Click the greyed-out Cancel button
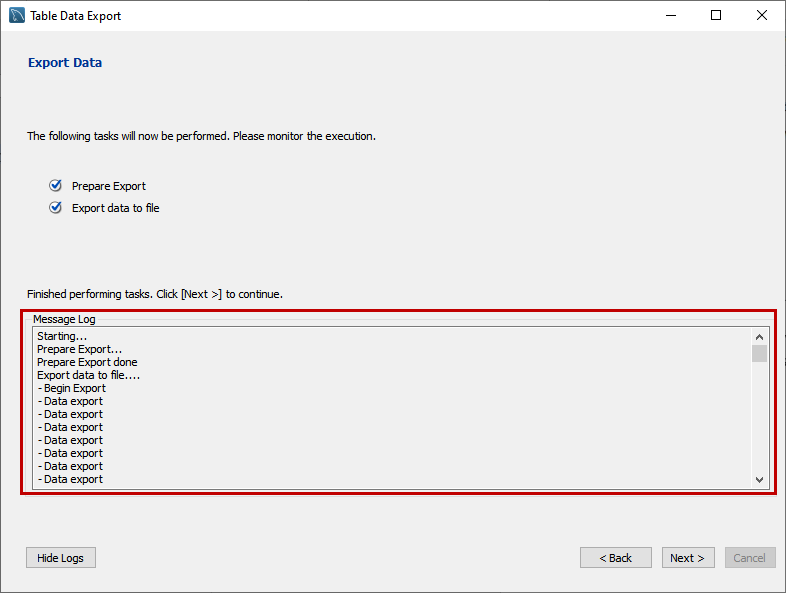The height and width of the screenshot is (593, 786). coord(749,558)
